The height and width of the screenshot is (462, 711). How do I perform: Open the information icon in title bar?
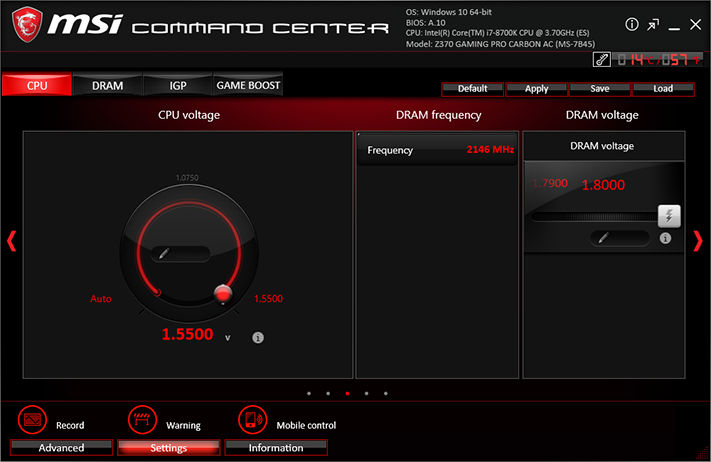tap(632, 24)
